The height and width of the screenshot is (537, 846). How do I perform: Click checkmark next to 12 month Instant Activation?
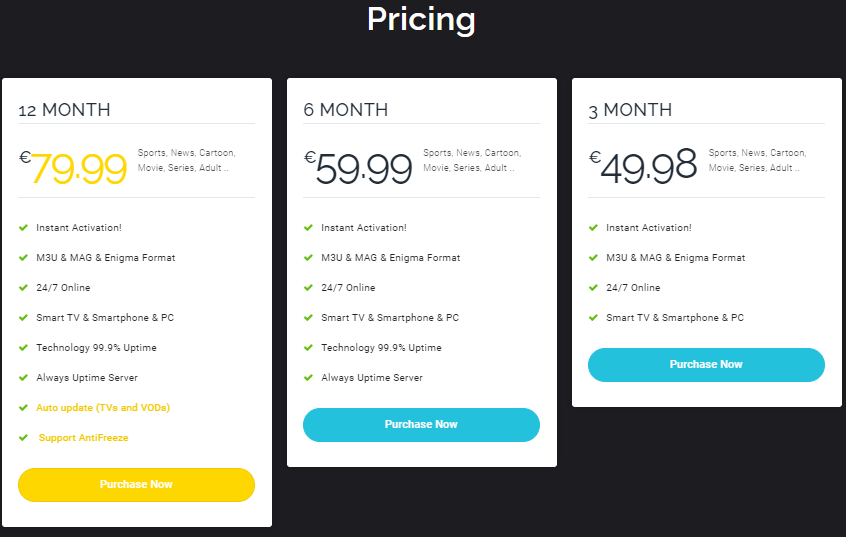23,228
